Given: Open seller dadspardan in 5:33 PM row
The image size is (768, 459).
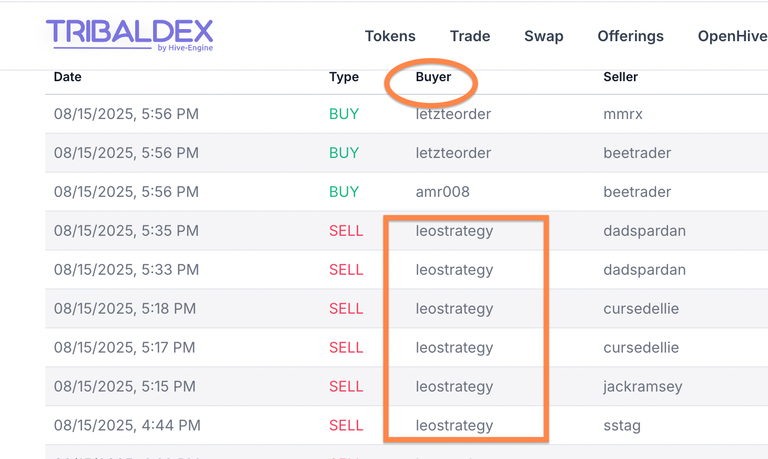Looking at the screenshot, I should 644,269.
